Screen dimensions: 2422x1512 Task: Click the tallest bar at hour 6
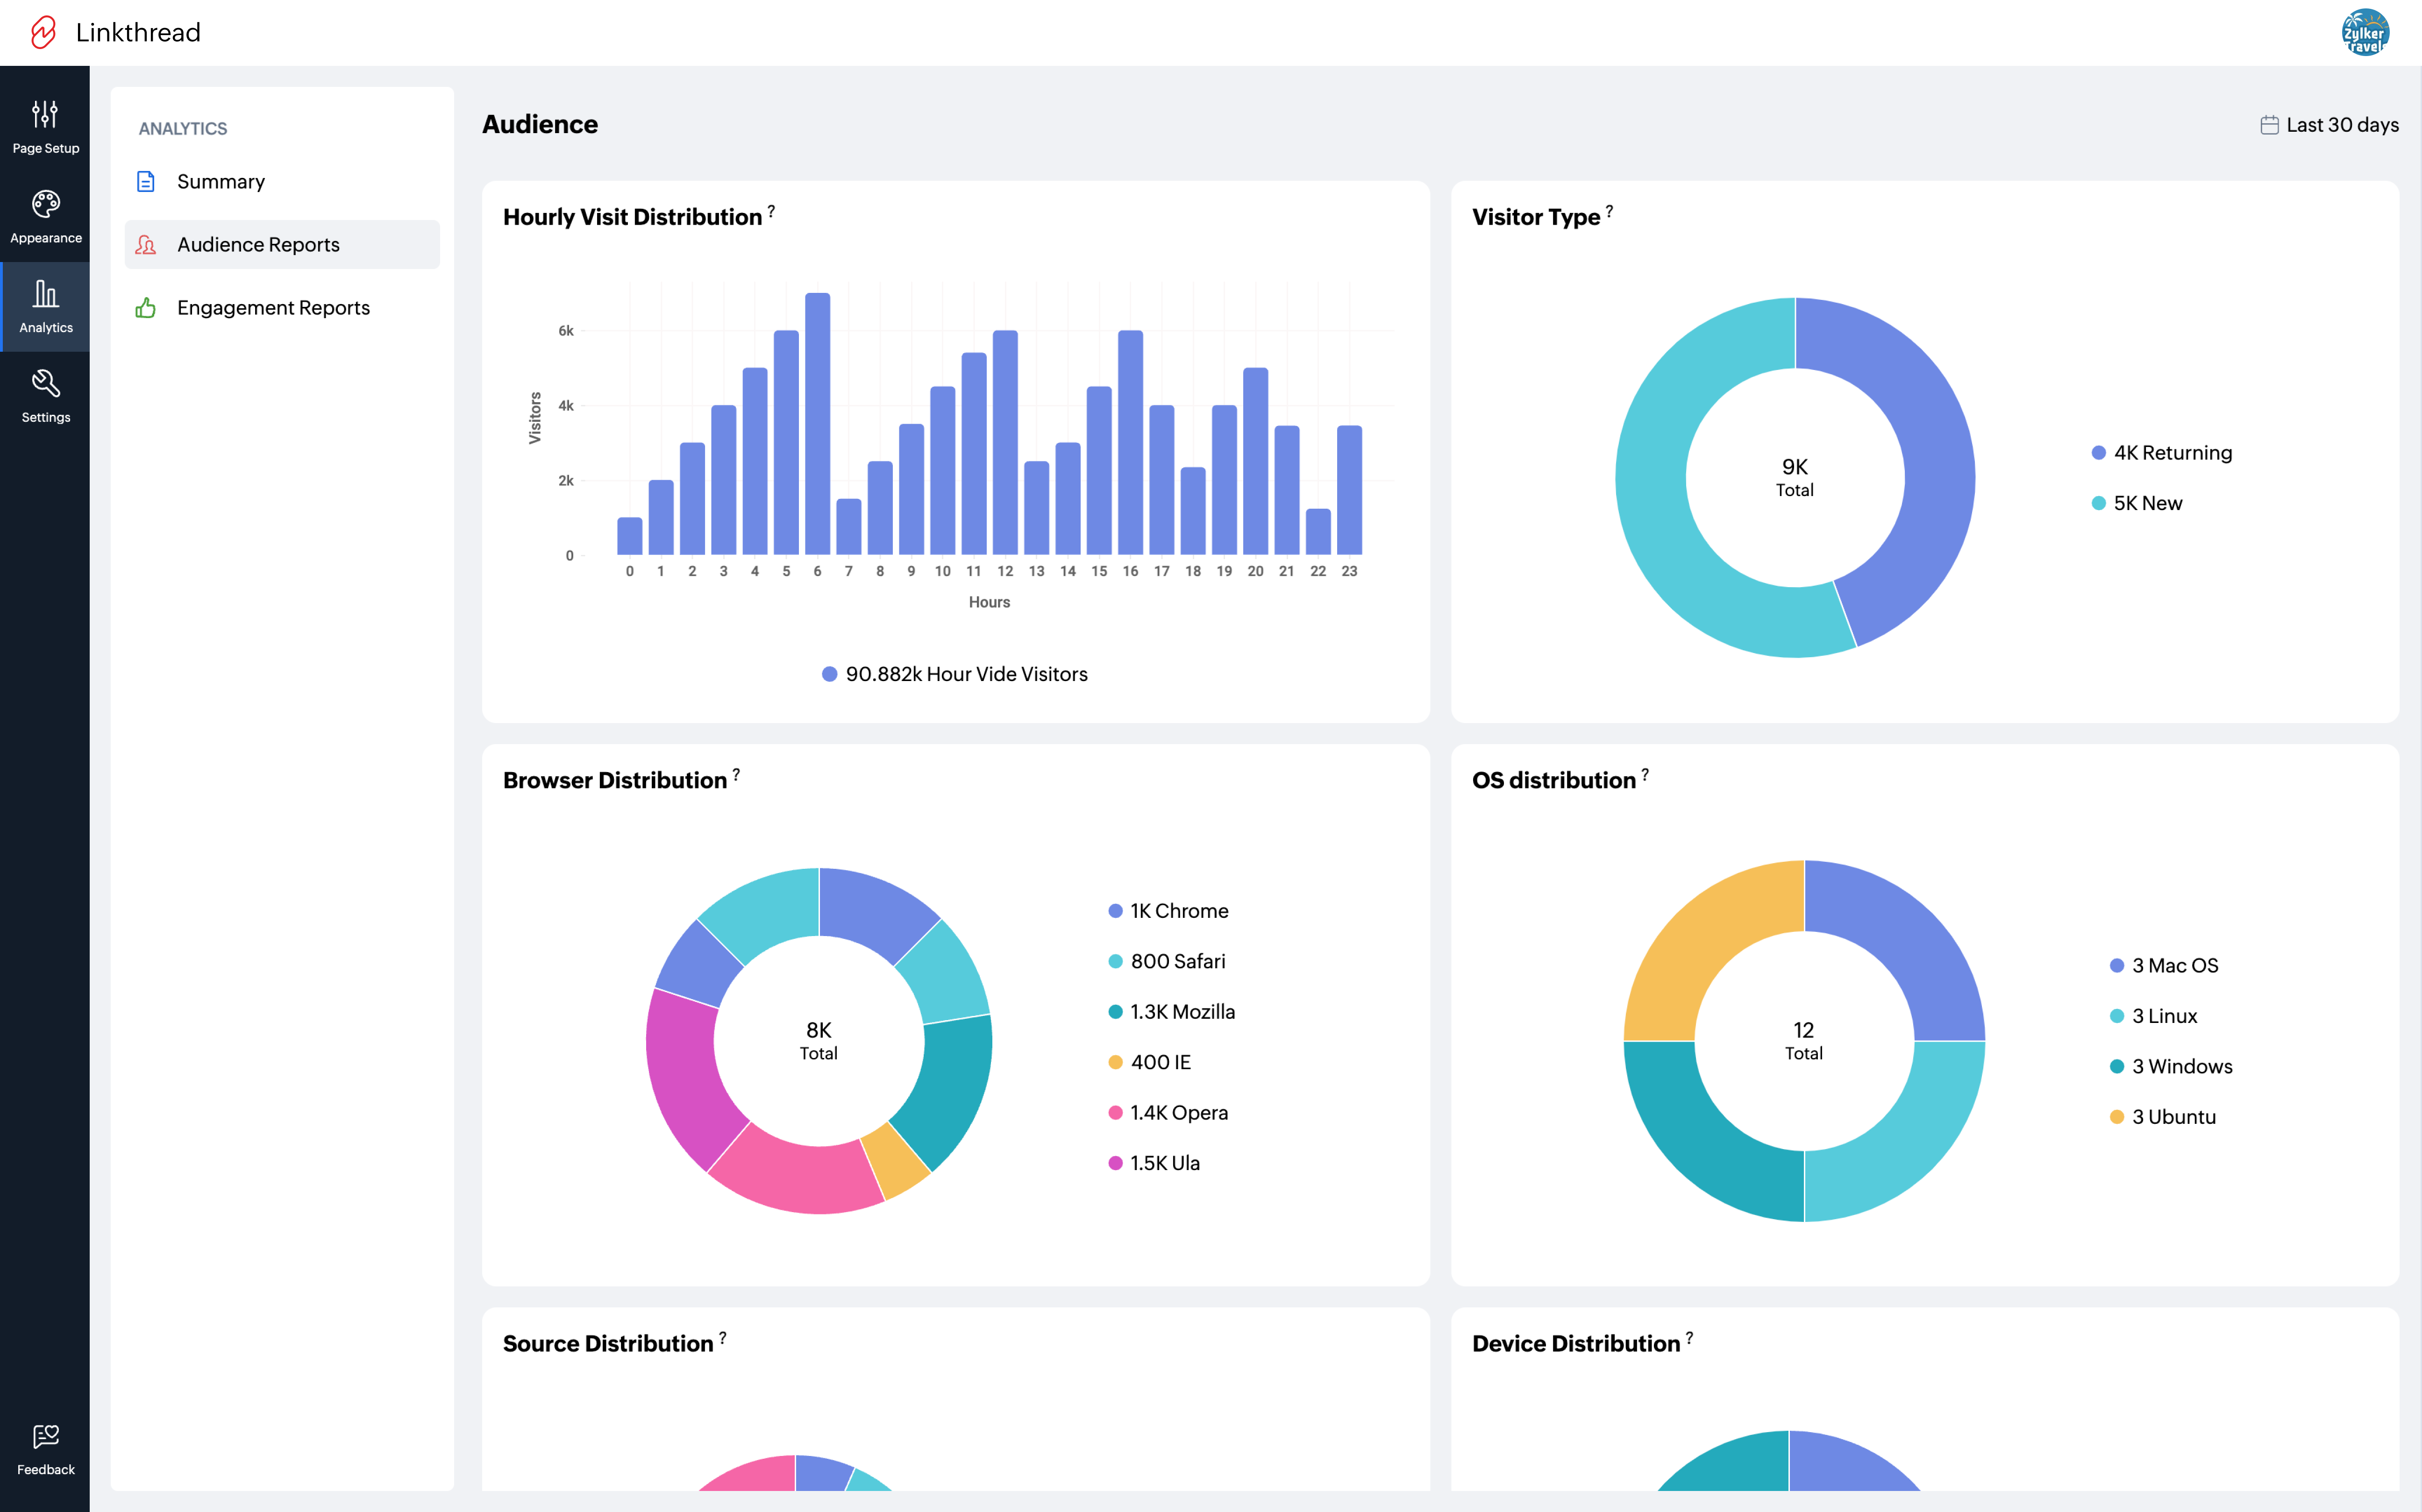click(x=817, y=423)
